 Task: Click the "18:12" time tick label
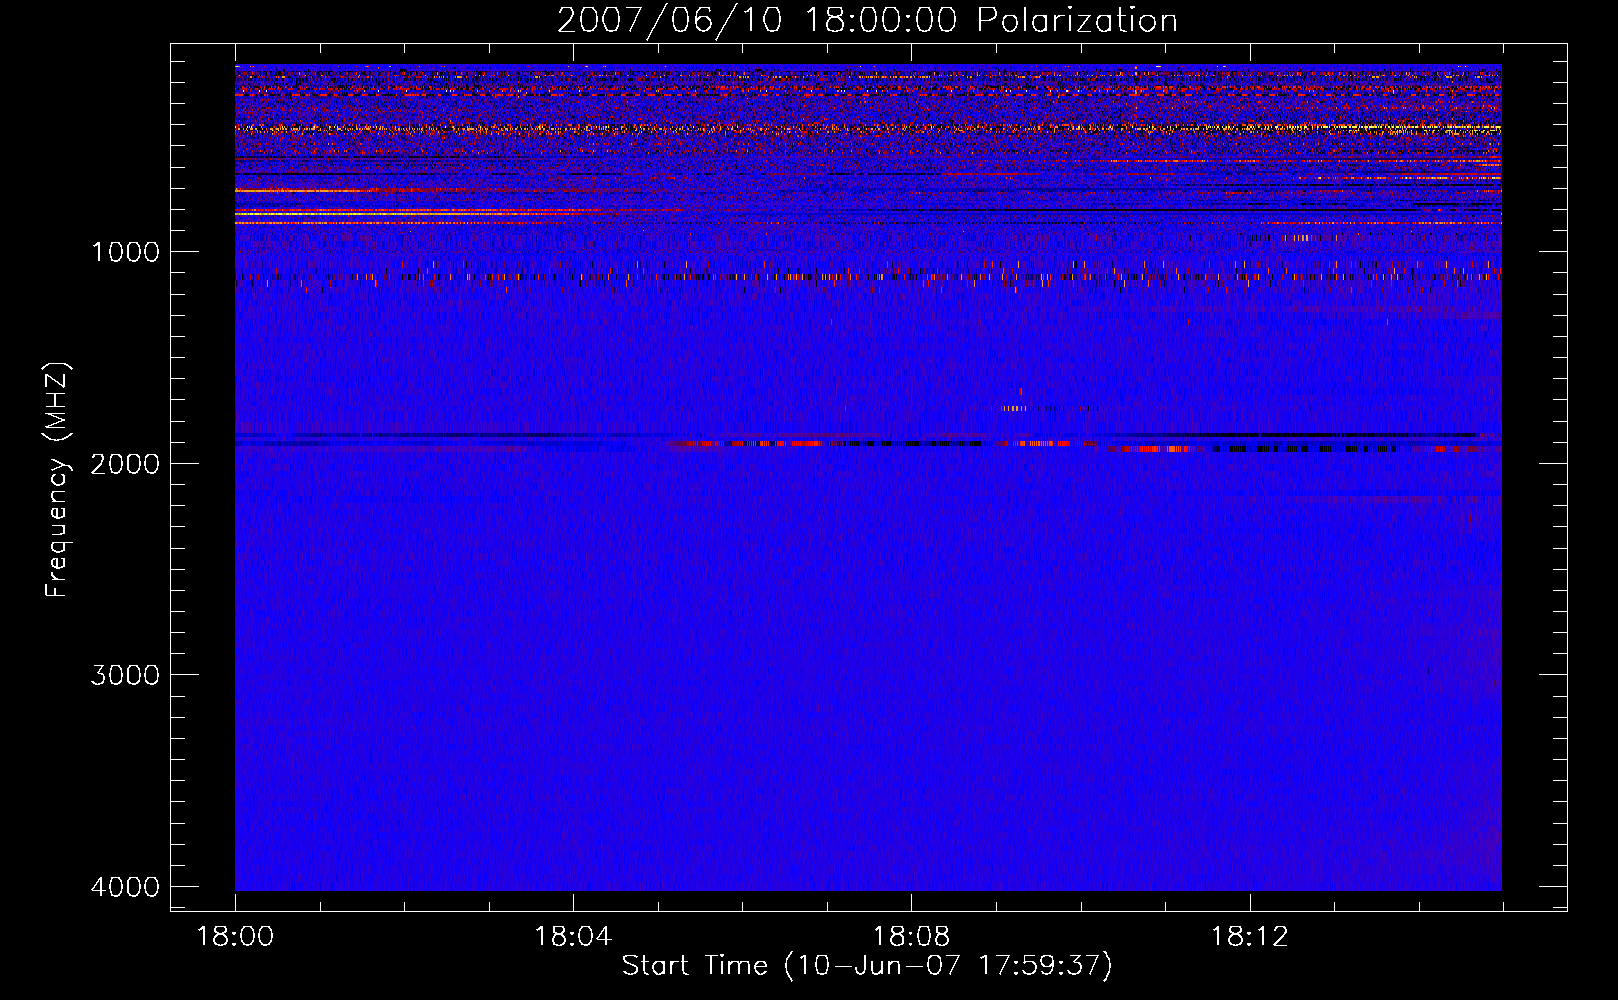click(1249, 937)
